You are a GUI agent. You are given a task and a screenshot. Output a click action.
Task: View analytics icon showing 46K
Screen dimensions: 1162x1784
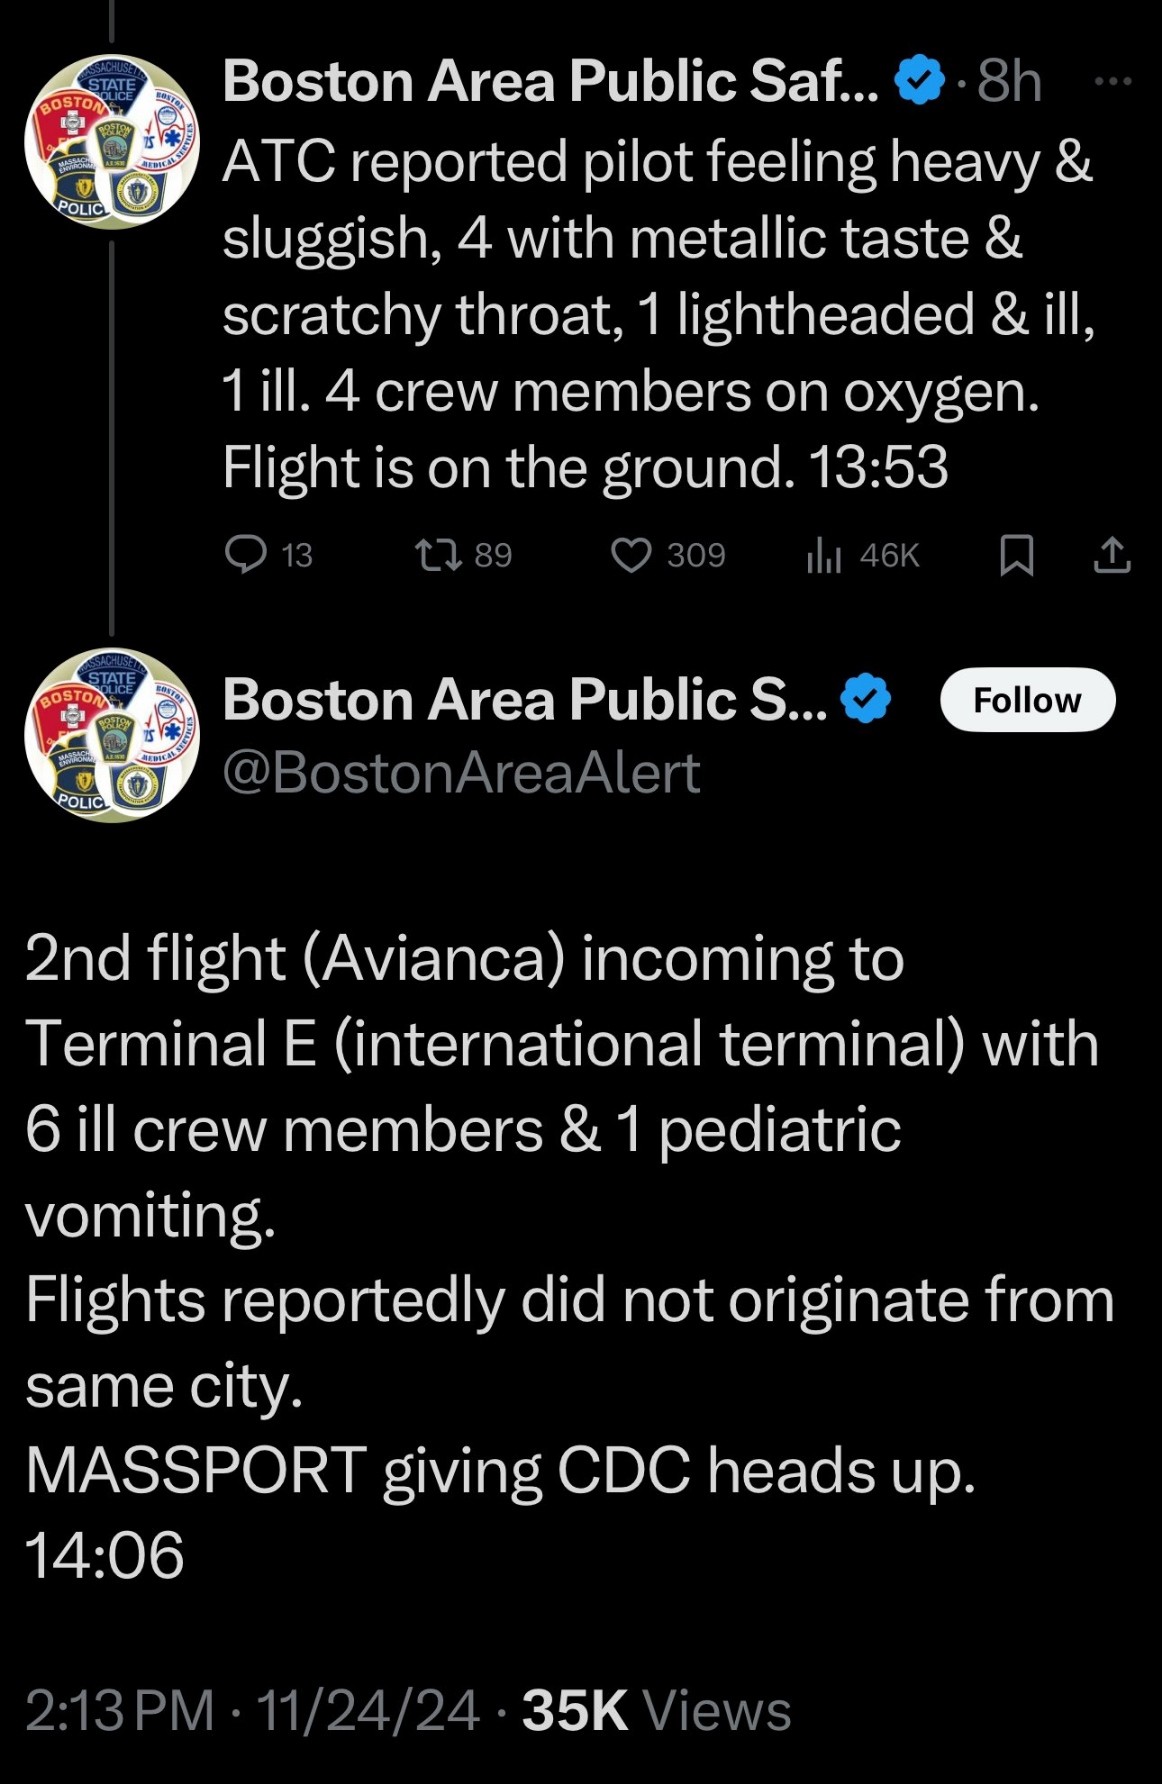pos(823,555)
